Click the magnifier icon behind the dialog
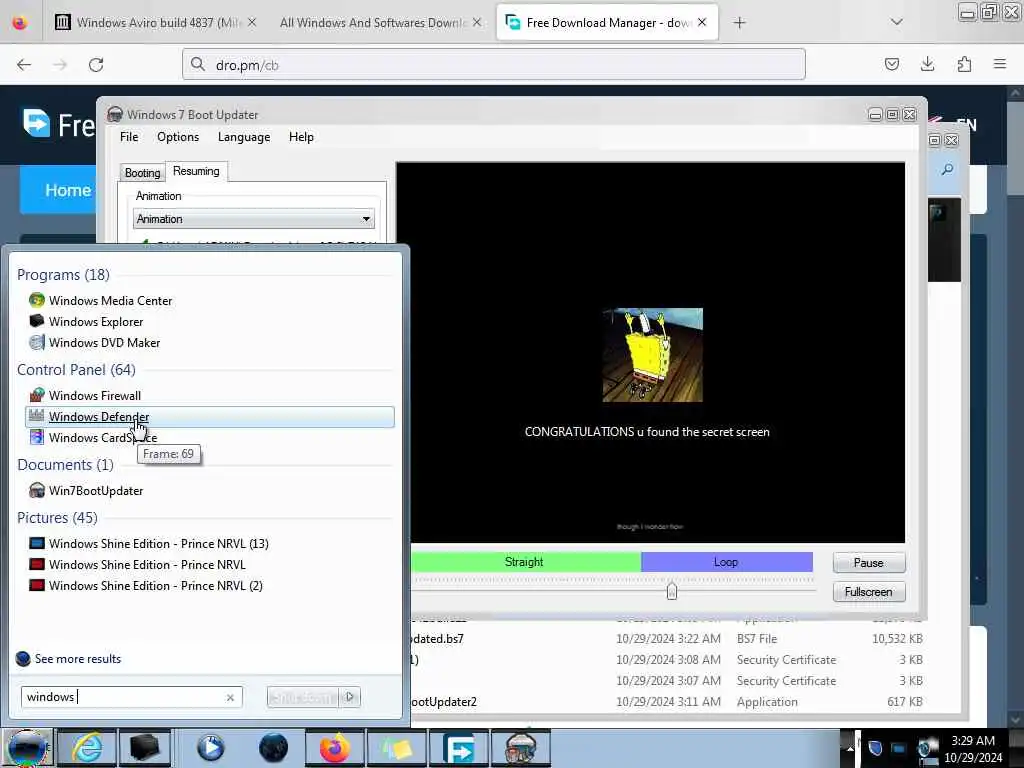 coord(948,170)
